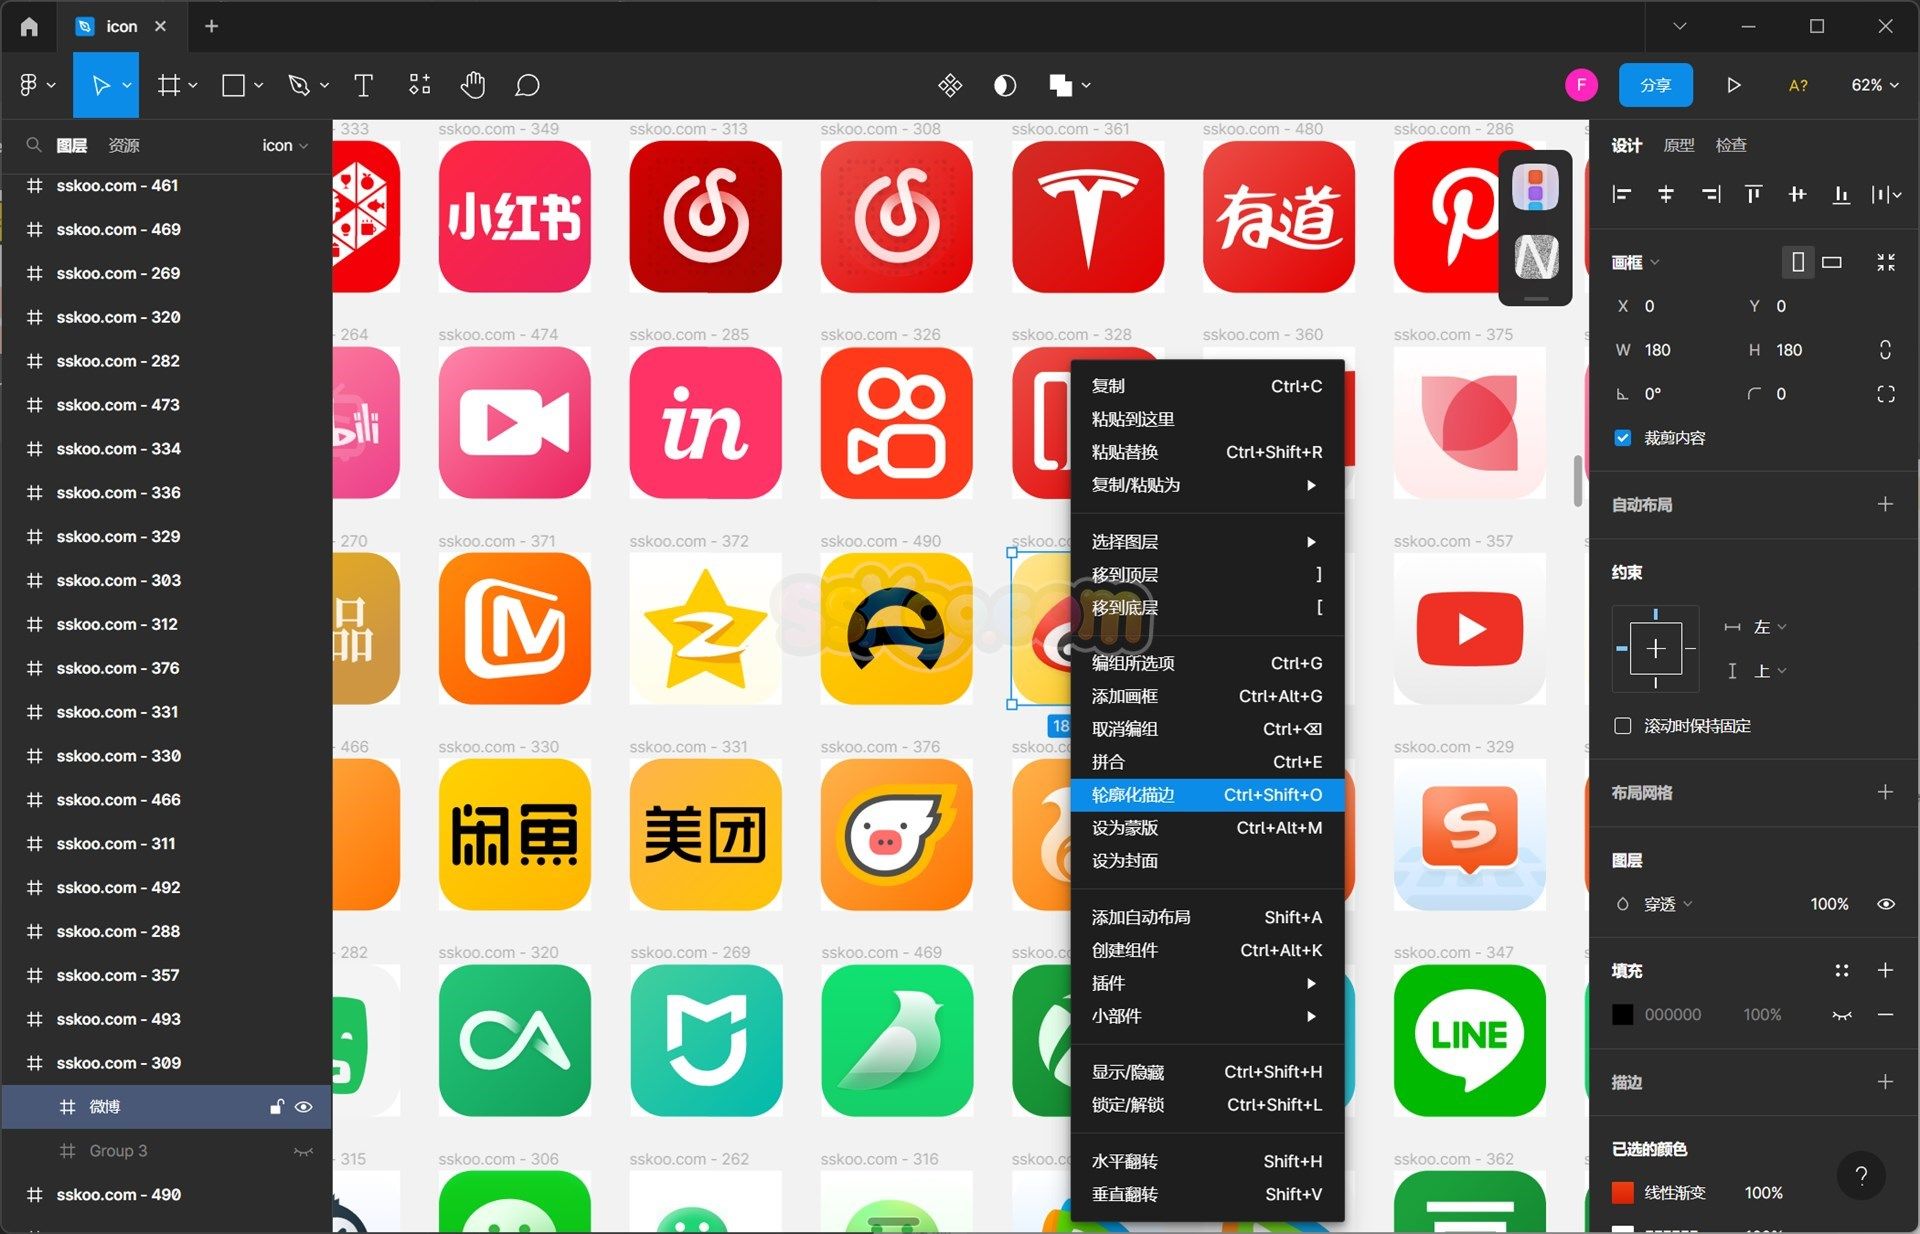Screen dimensions: 1920x1234
Task: Select the Text tool
Action: [363, 86]
